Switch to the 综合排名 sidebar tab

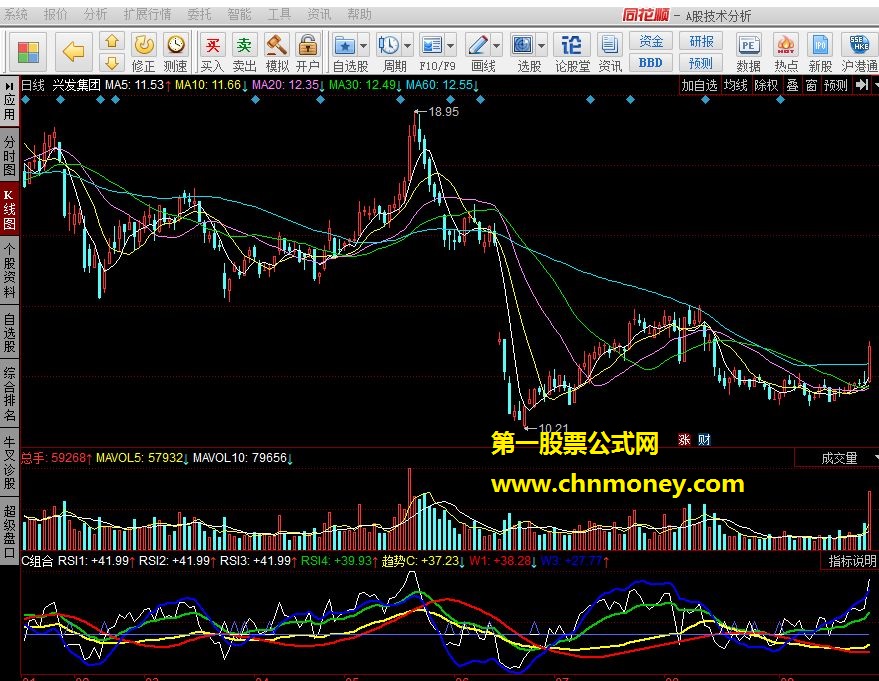tap(9, 395)
